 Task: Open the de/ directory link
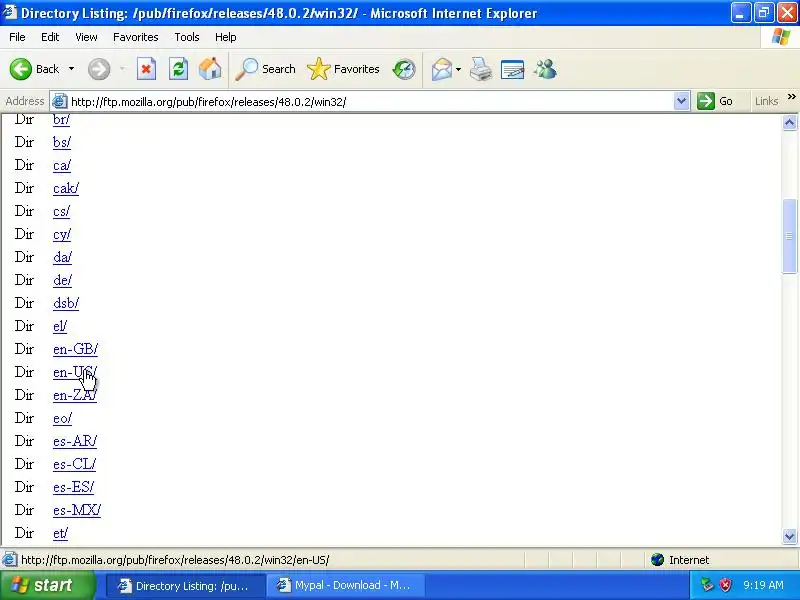coord(62,280)
